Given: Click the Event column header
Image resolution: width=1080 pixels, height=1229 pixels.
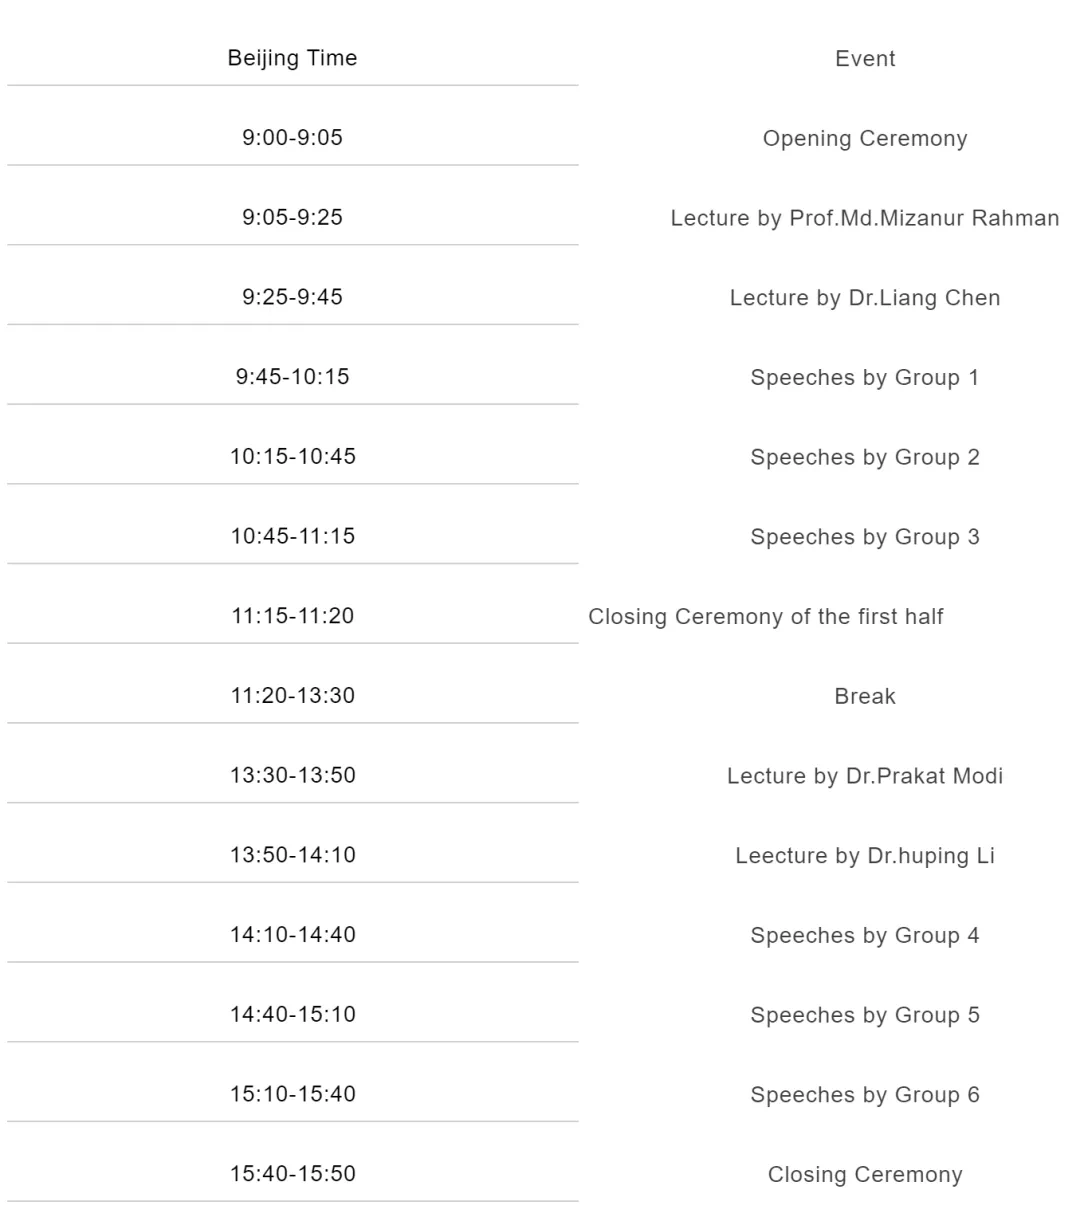Looking at the screenshot, I should click(x=865, y=59).
